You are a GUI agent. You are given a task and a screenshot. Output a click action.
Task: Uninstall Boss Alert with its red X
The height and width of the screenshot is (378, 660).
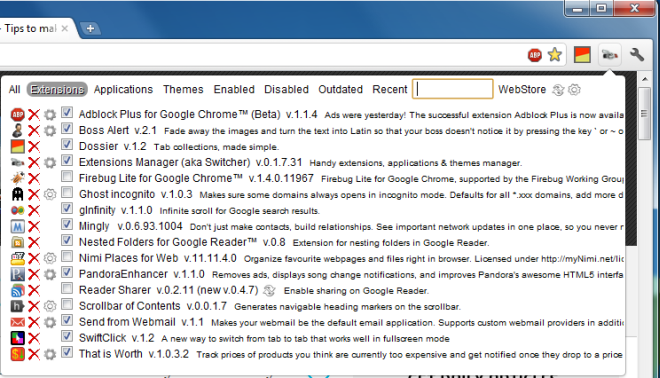34,130
